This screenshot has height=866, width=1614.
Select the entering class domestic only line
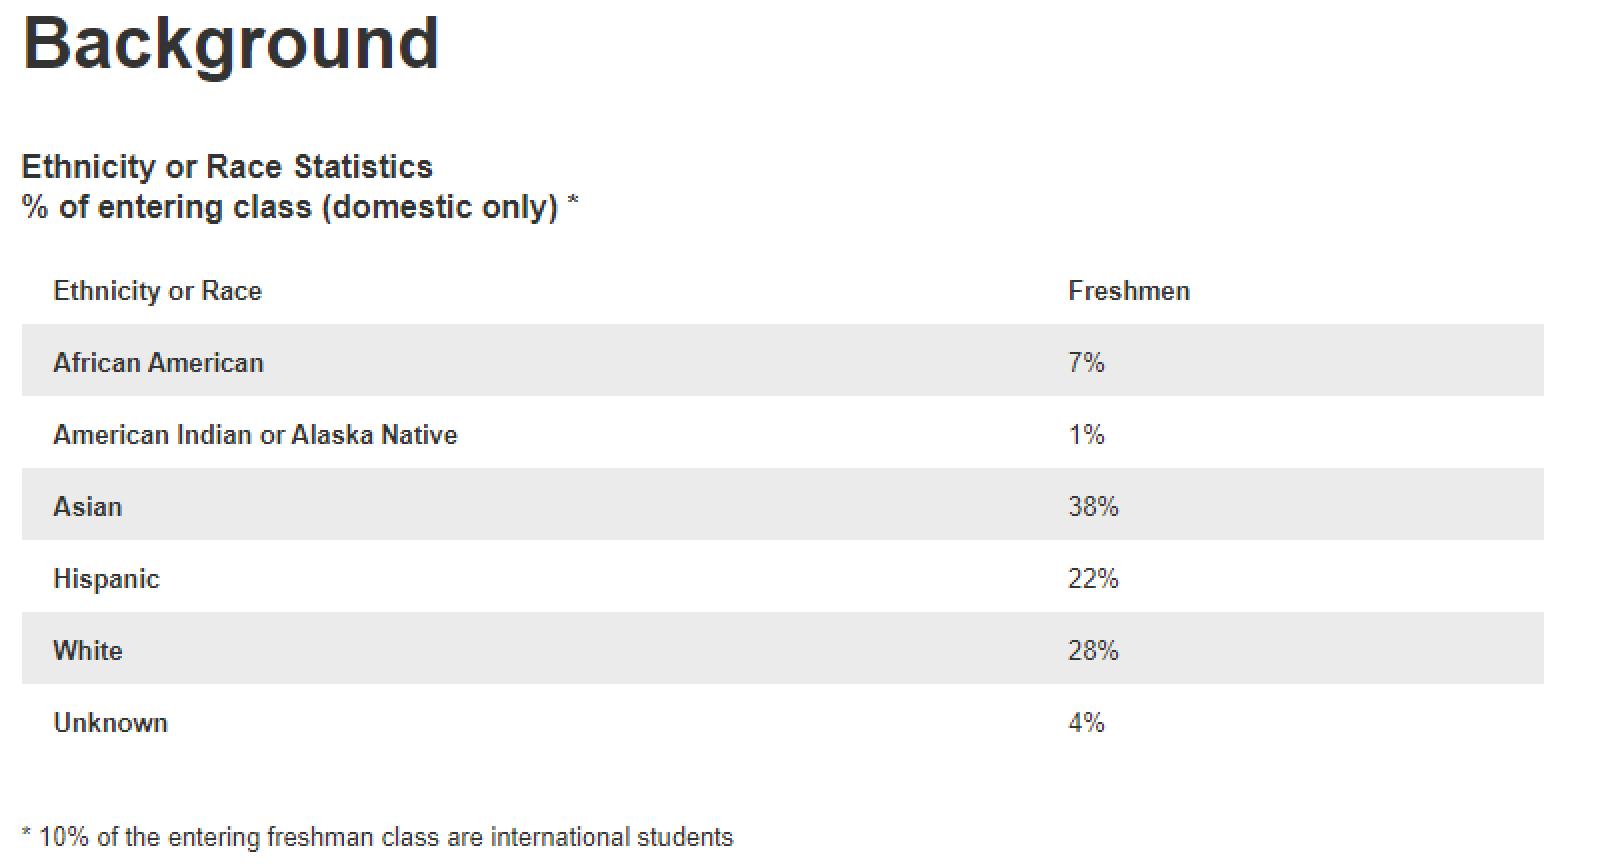(290, 207)
